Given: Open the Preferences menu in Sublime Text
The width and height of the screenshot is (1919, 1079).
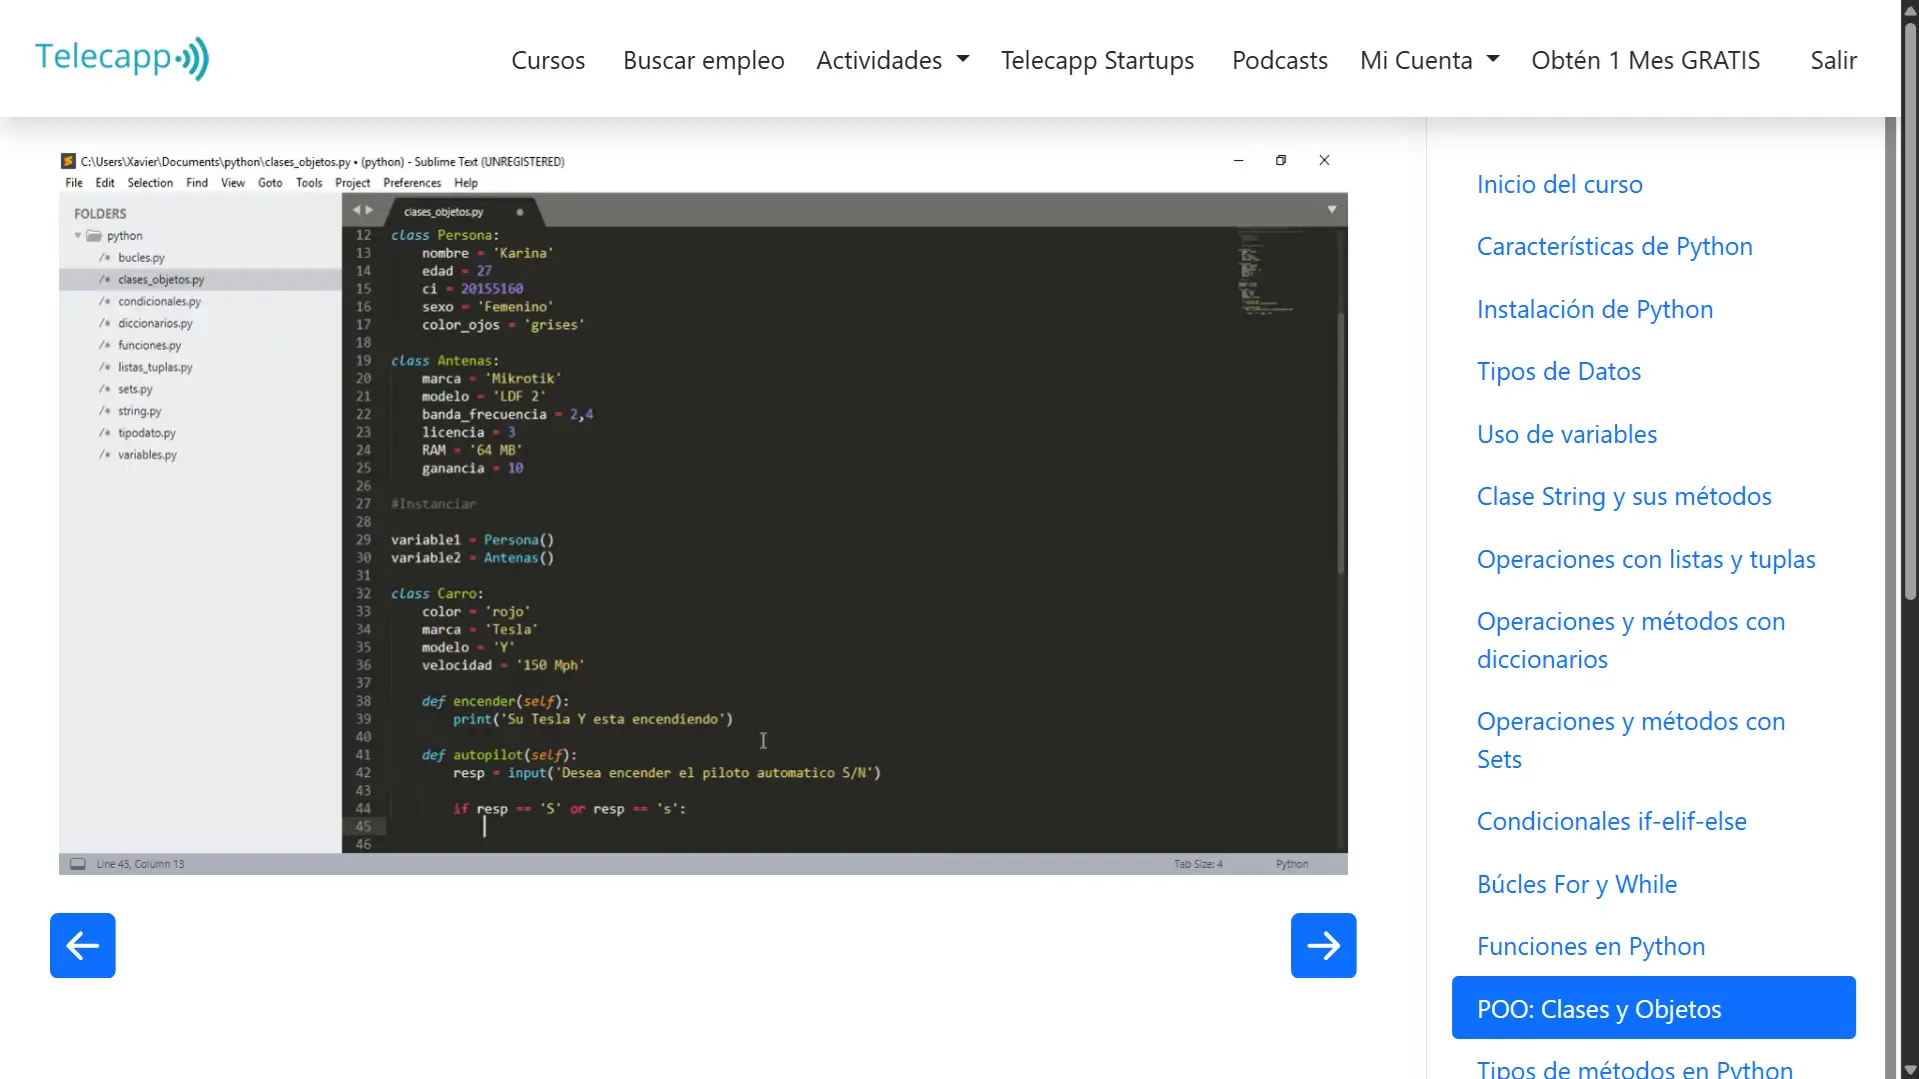Looking at the screenshot, I should (412, 182).
